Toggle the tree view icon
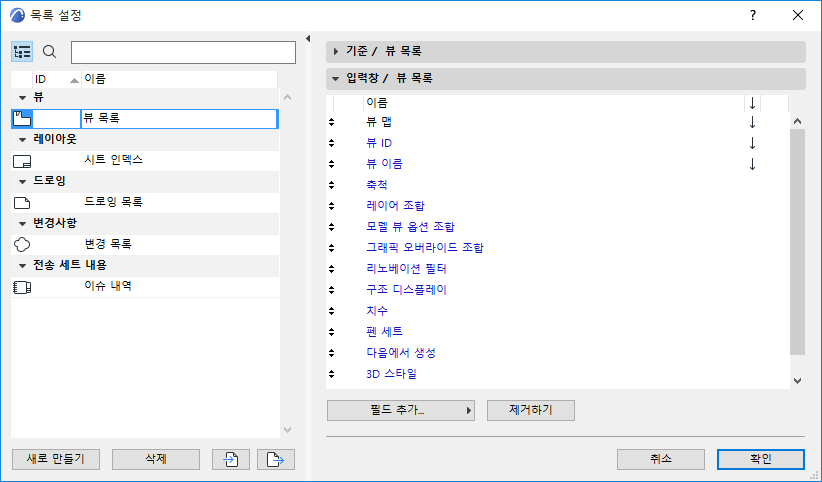Screen dimensions: 822x482 [22, 52]
